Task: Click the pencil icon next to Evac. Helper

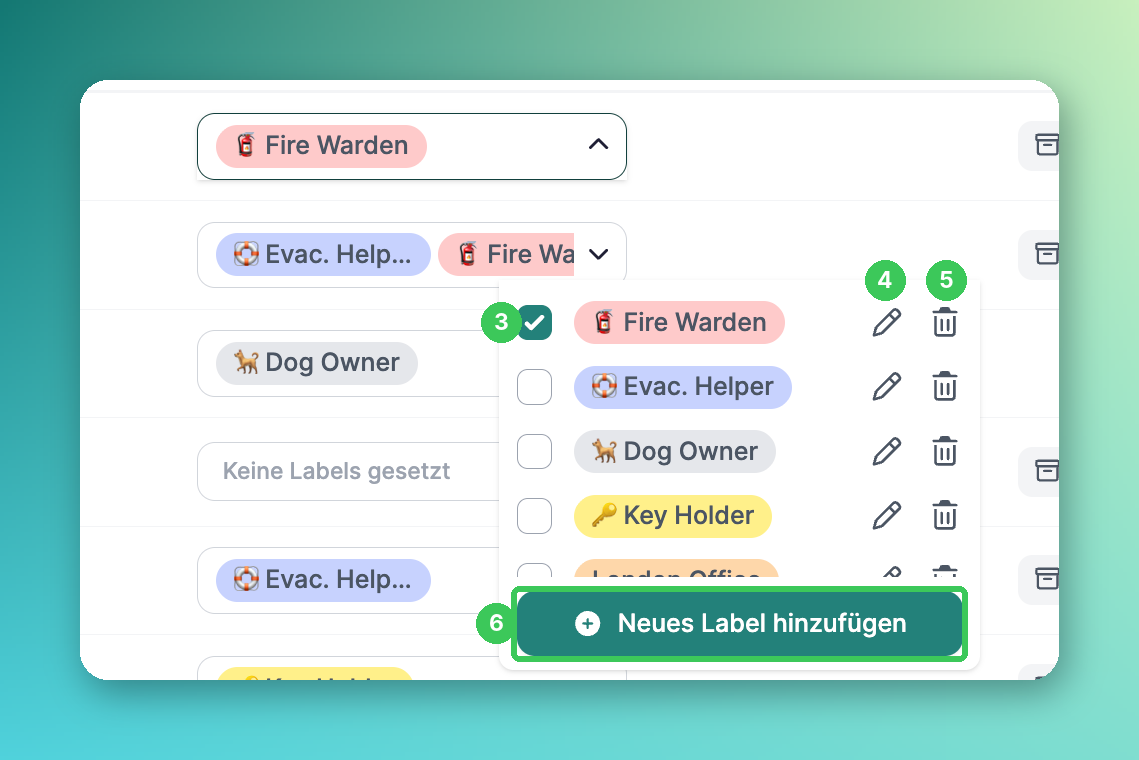Action: (886, 387)
